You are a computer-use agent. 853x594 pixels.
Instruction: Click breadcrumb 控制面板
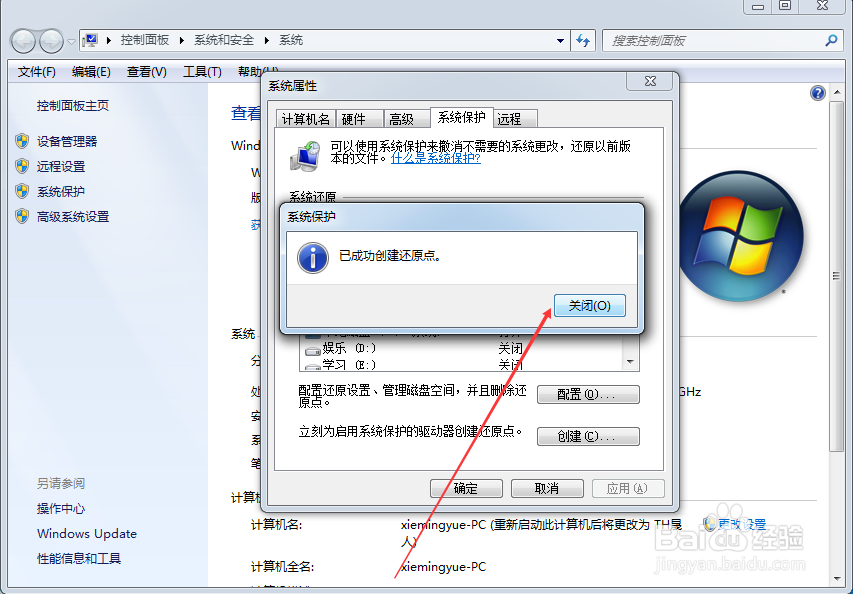coord(145,40)
